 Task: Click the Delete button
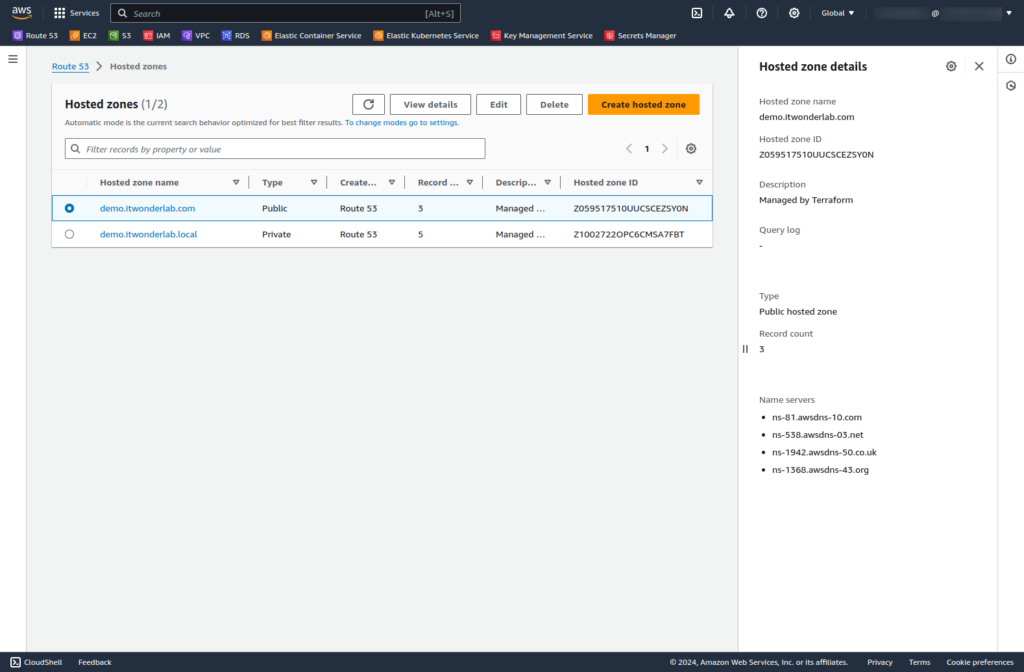coord(554,104)
